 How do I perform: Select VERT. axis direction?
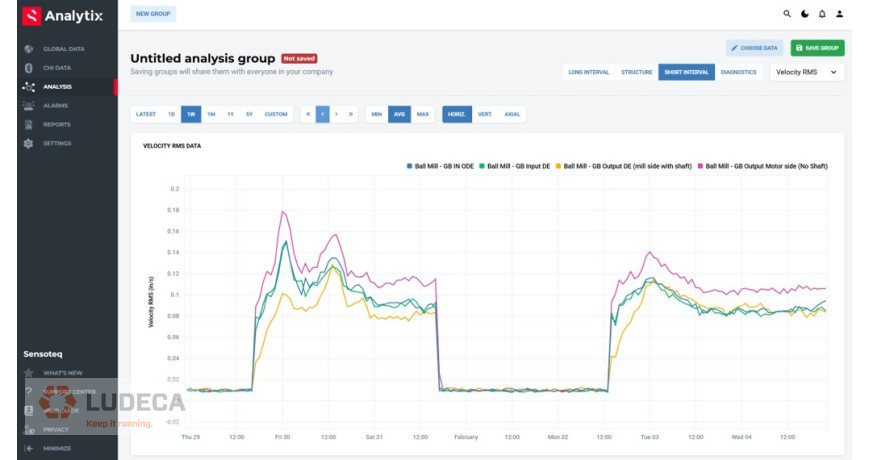pyautogui.click(x=485, y=114)
